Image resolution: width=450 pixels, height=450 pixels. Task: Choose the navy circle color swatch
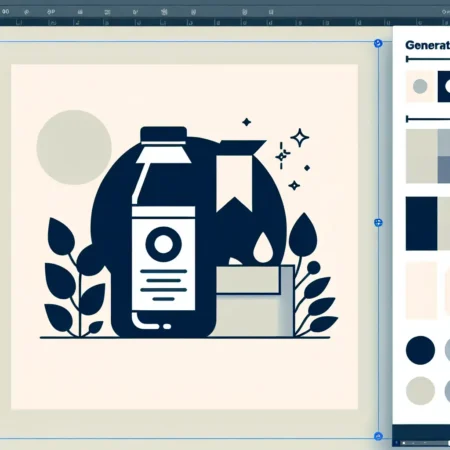click(420, 350)
